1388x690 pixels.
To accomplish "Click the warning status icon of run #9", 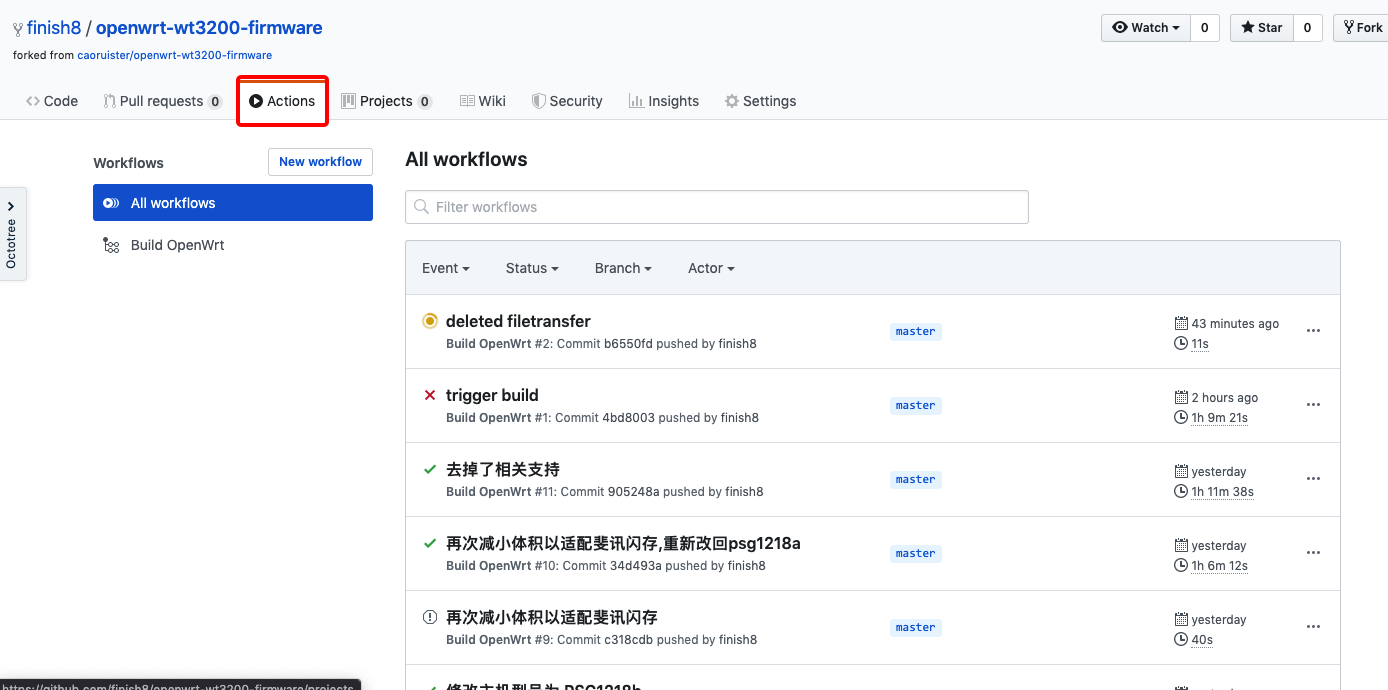I will 430,617.
